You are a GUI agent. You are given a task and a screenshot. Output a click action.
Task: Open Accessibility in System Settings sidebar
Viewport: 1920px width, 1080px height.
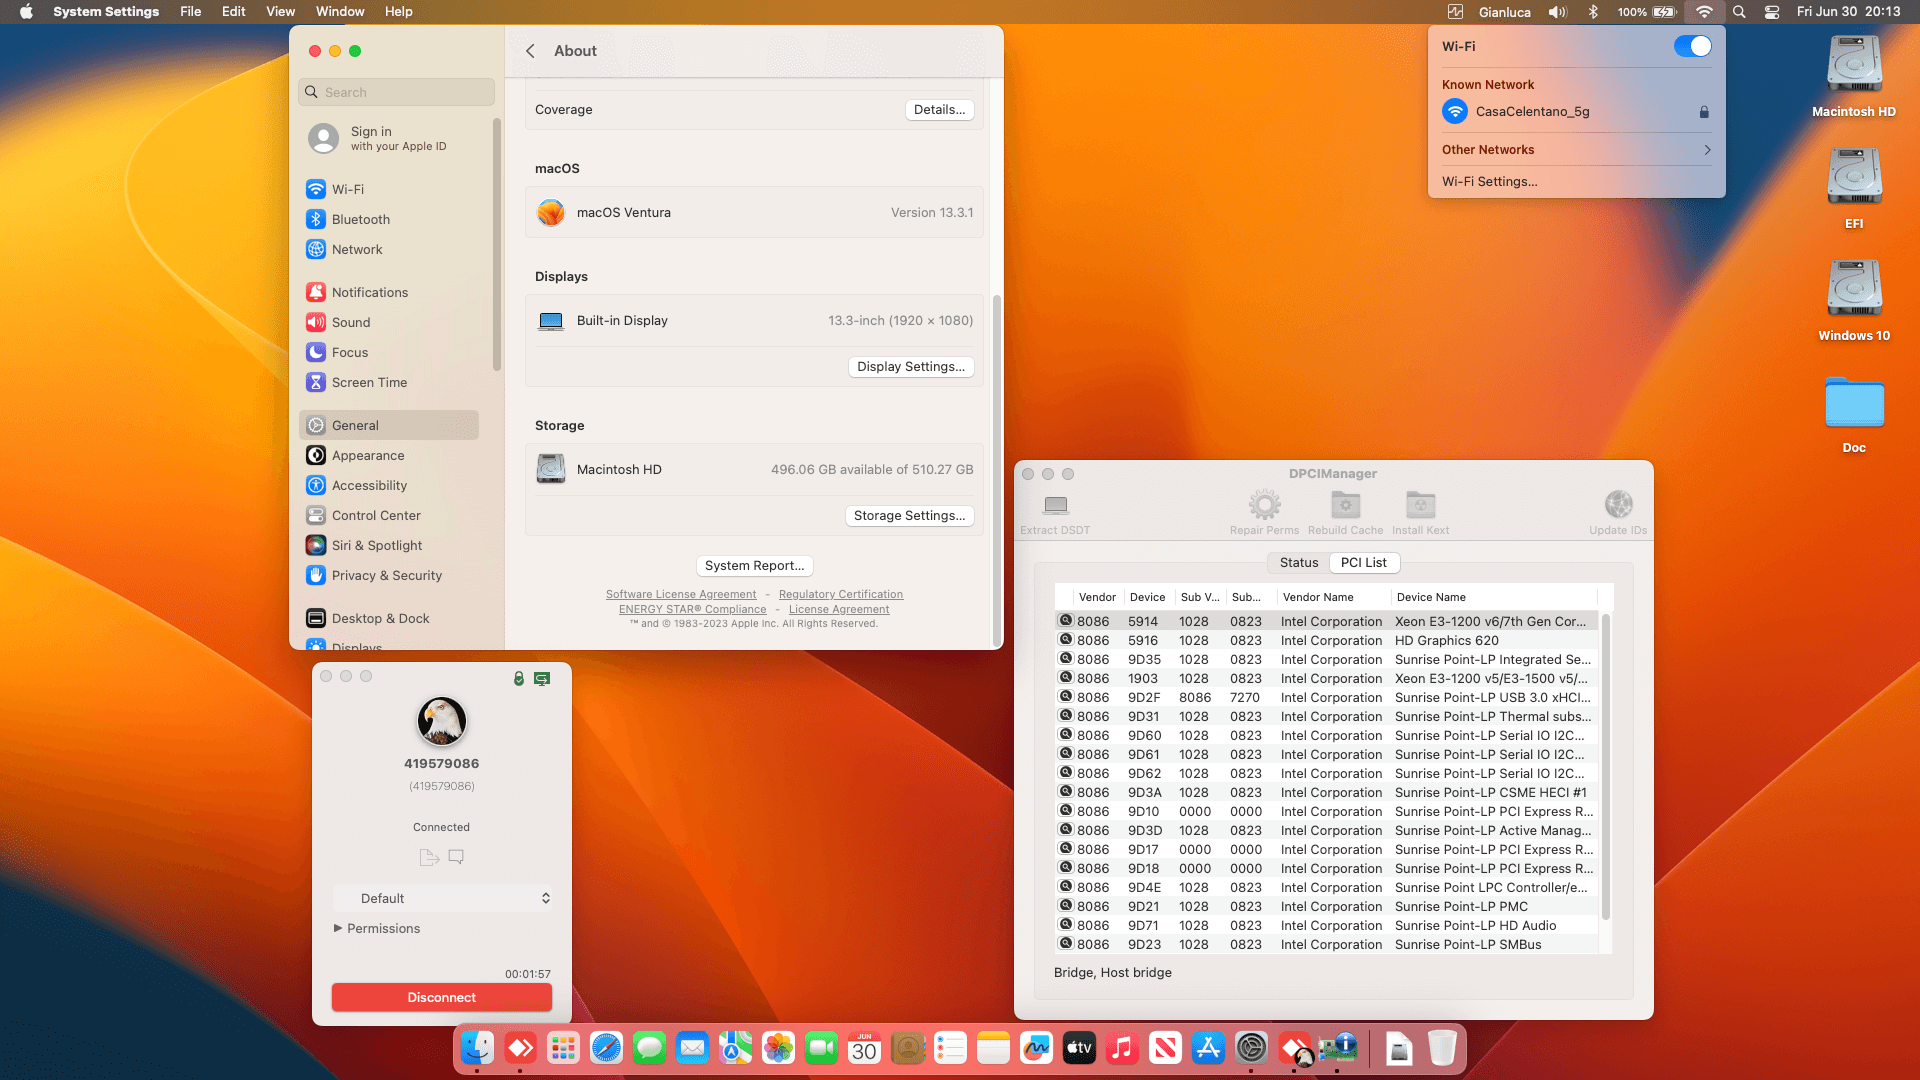coord(388,485)
